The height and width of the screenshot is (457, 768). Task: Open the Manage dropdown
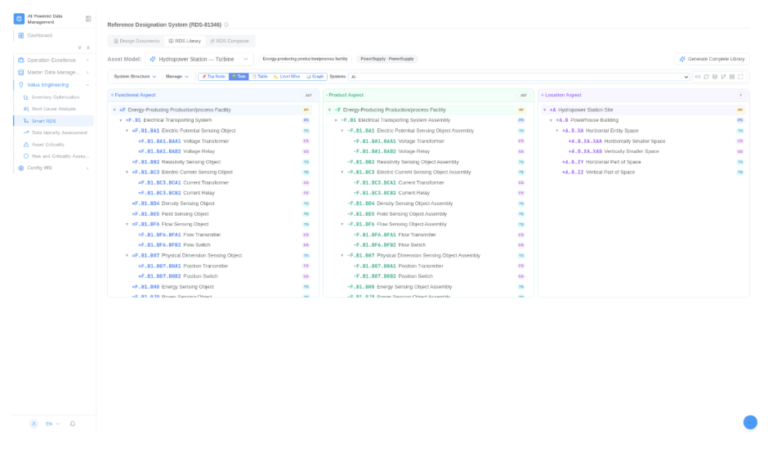point(177,77)
